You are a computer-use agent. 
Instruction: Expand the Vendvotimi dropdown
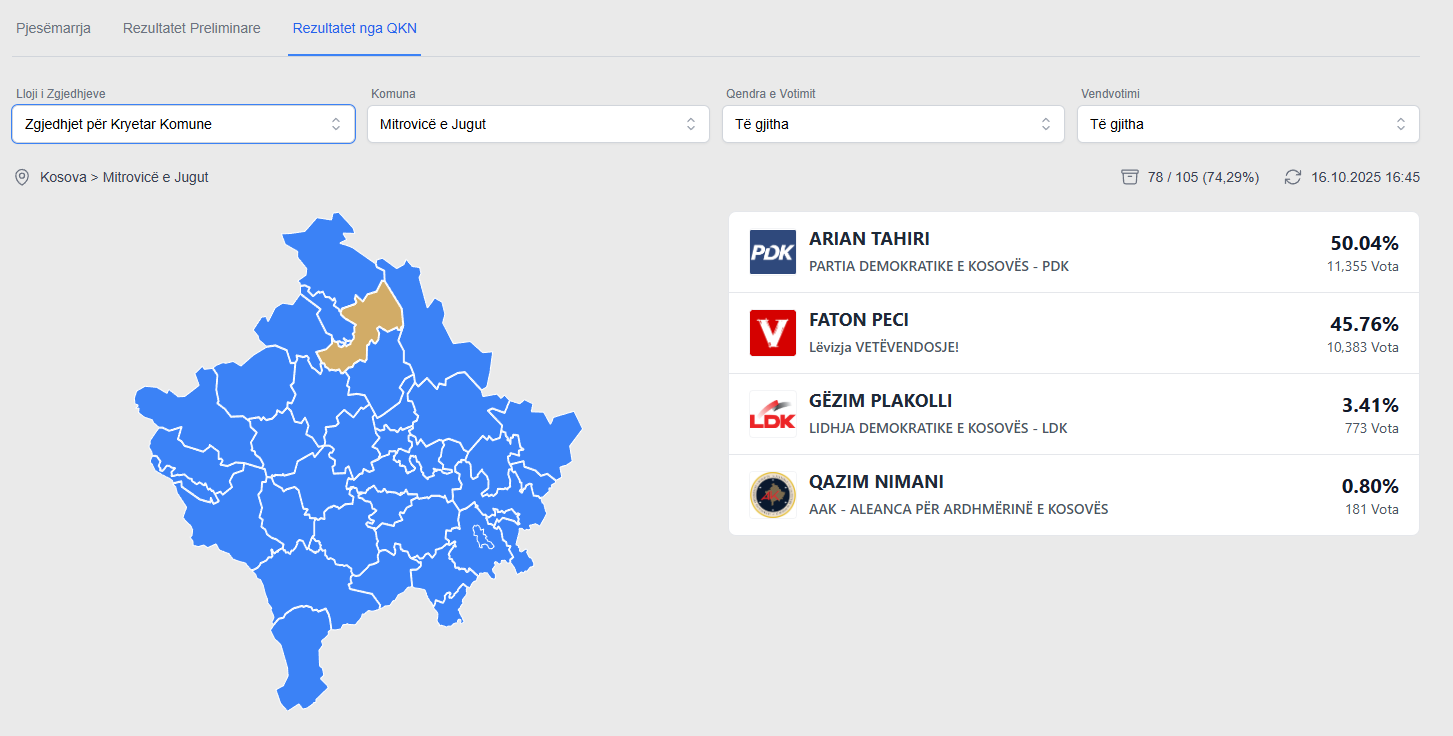[x=1248, y=124]
